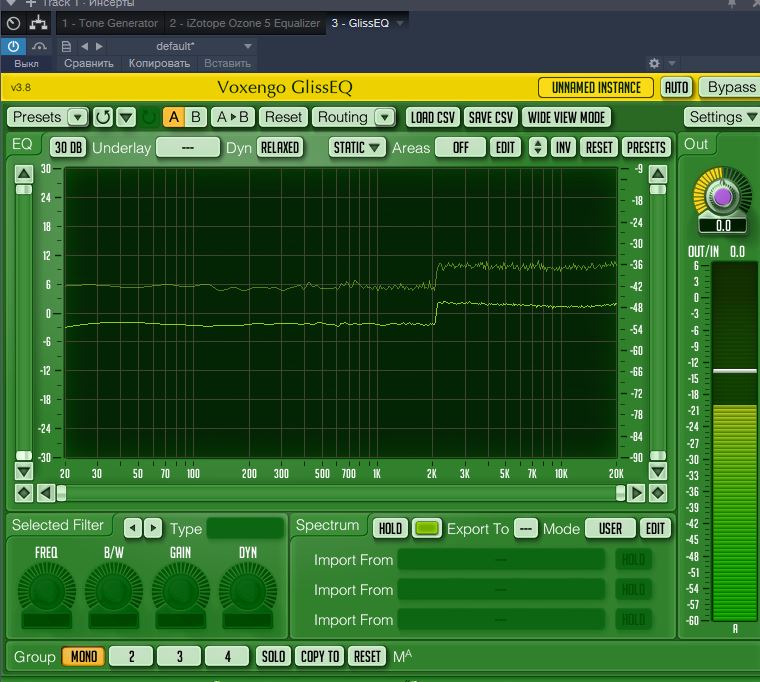Open the Underlay selector
The height and width of the screenshot is (682, 760).
tap(188, 147)
